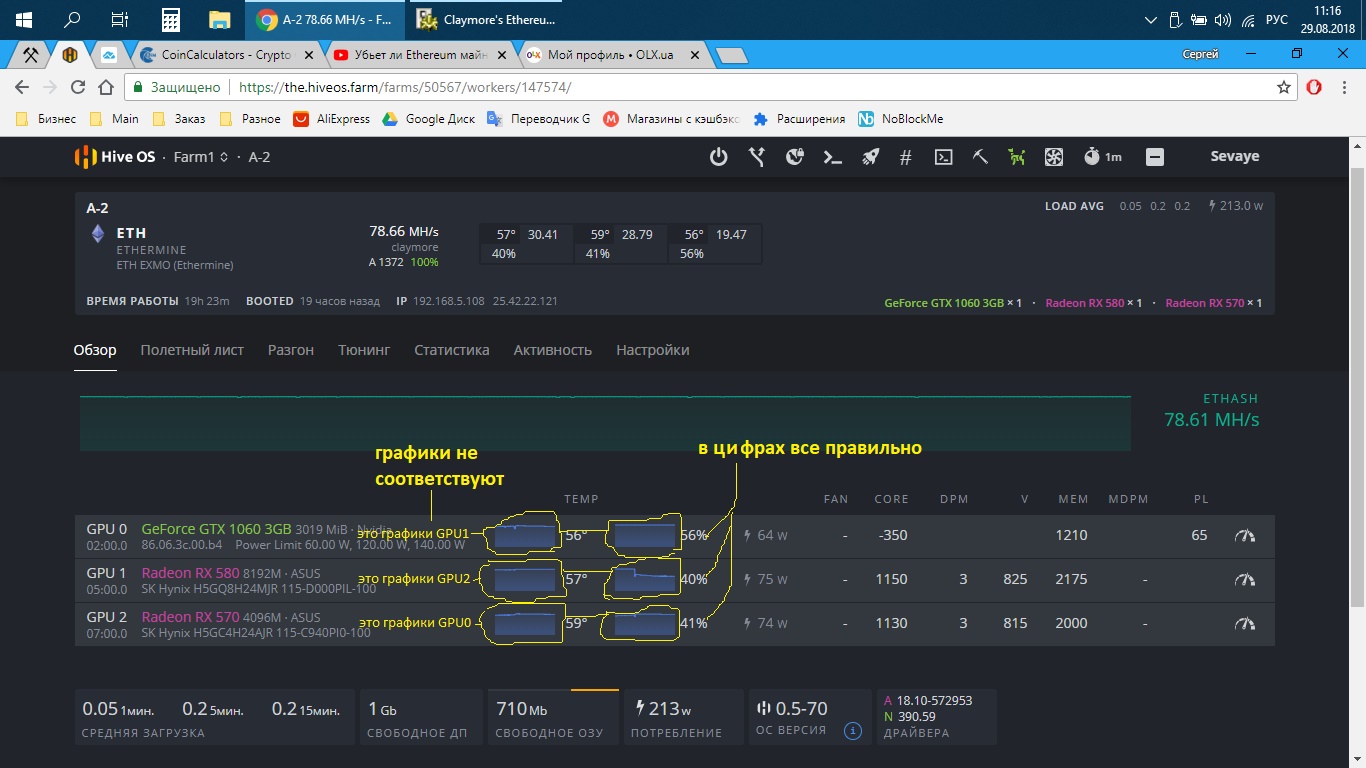
Task: Click the GeForce GTX 1060 3GB name in GPU 0 row
Action: click(217, 529)
